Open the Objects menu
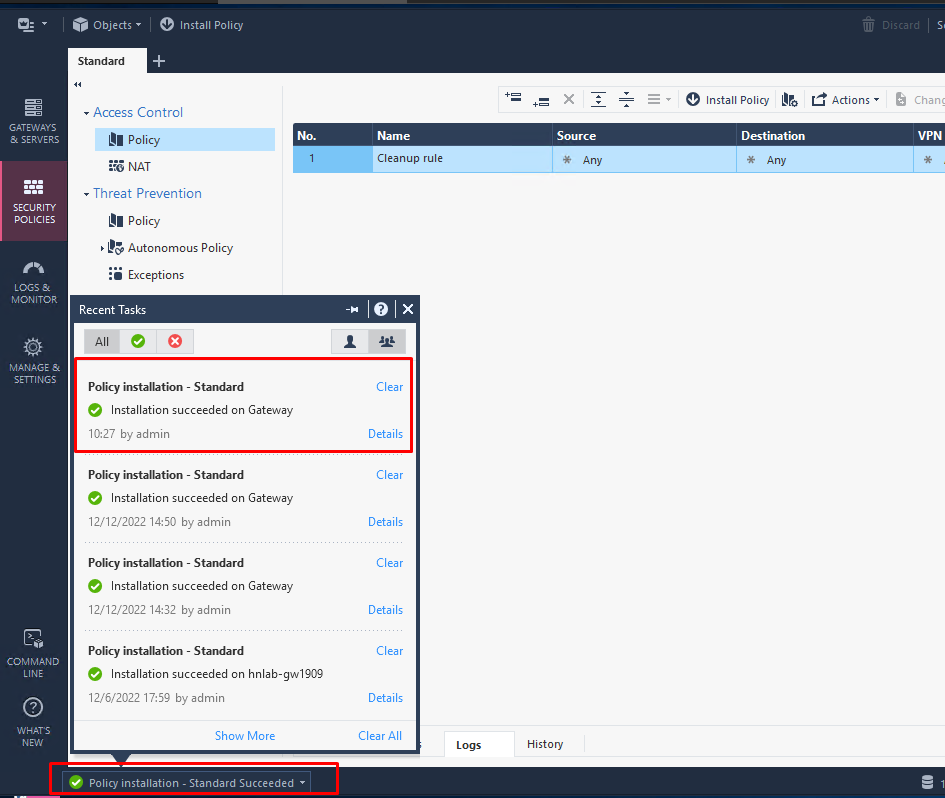Screen dimensions: 945x798 [106, 24]
